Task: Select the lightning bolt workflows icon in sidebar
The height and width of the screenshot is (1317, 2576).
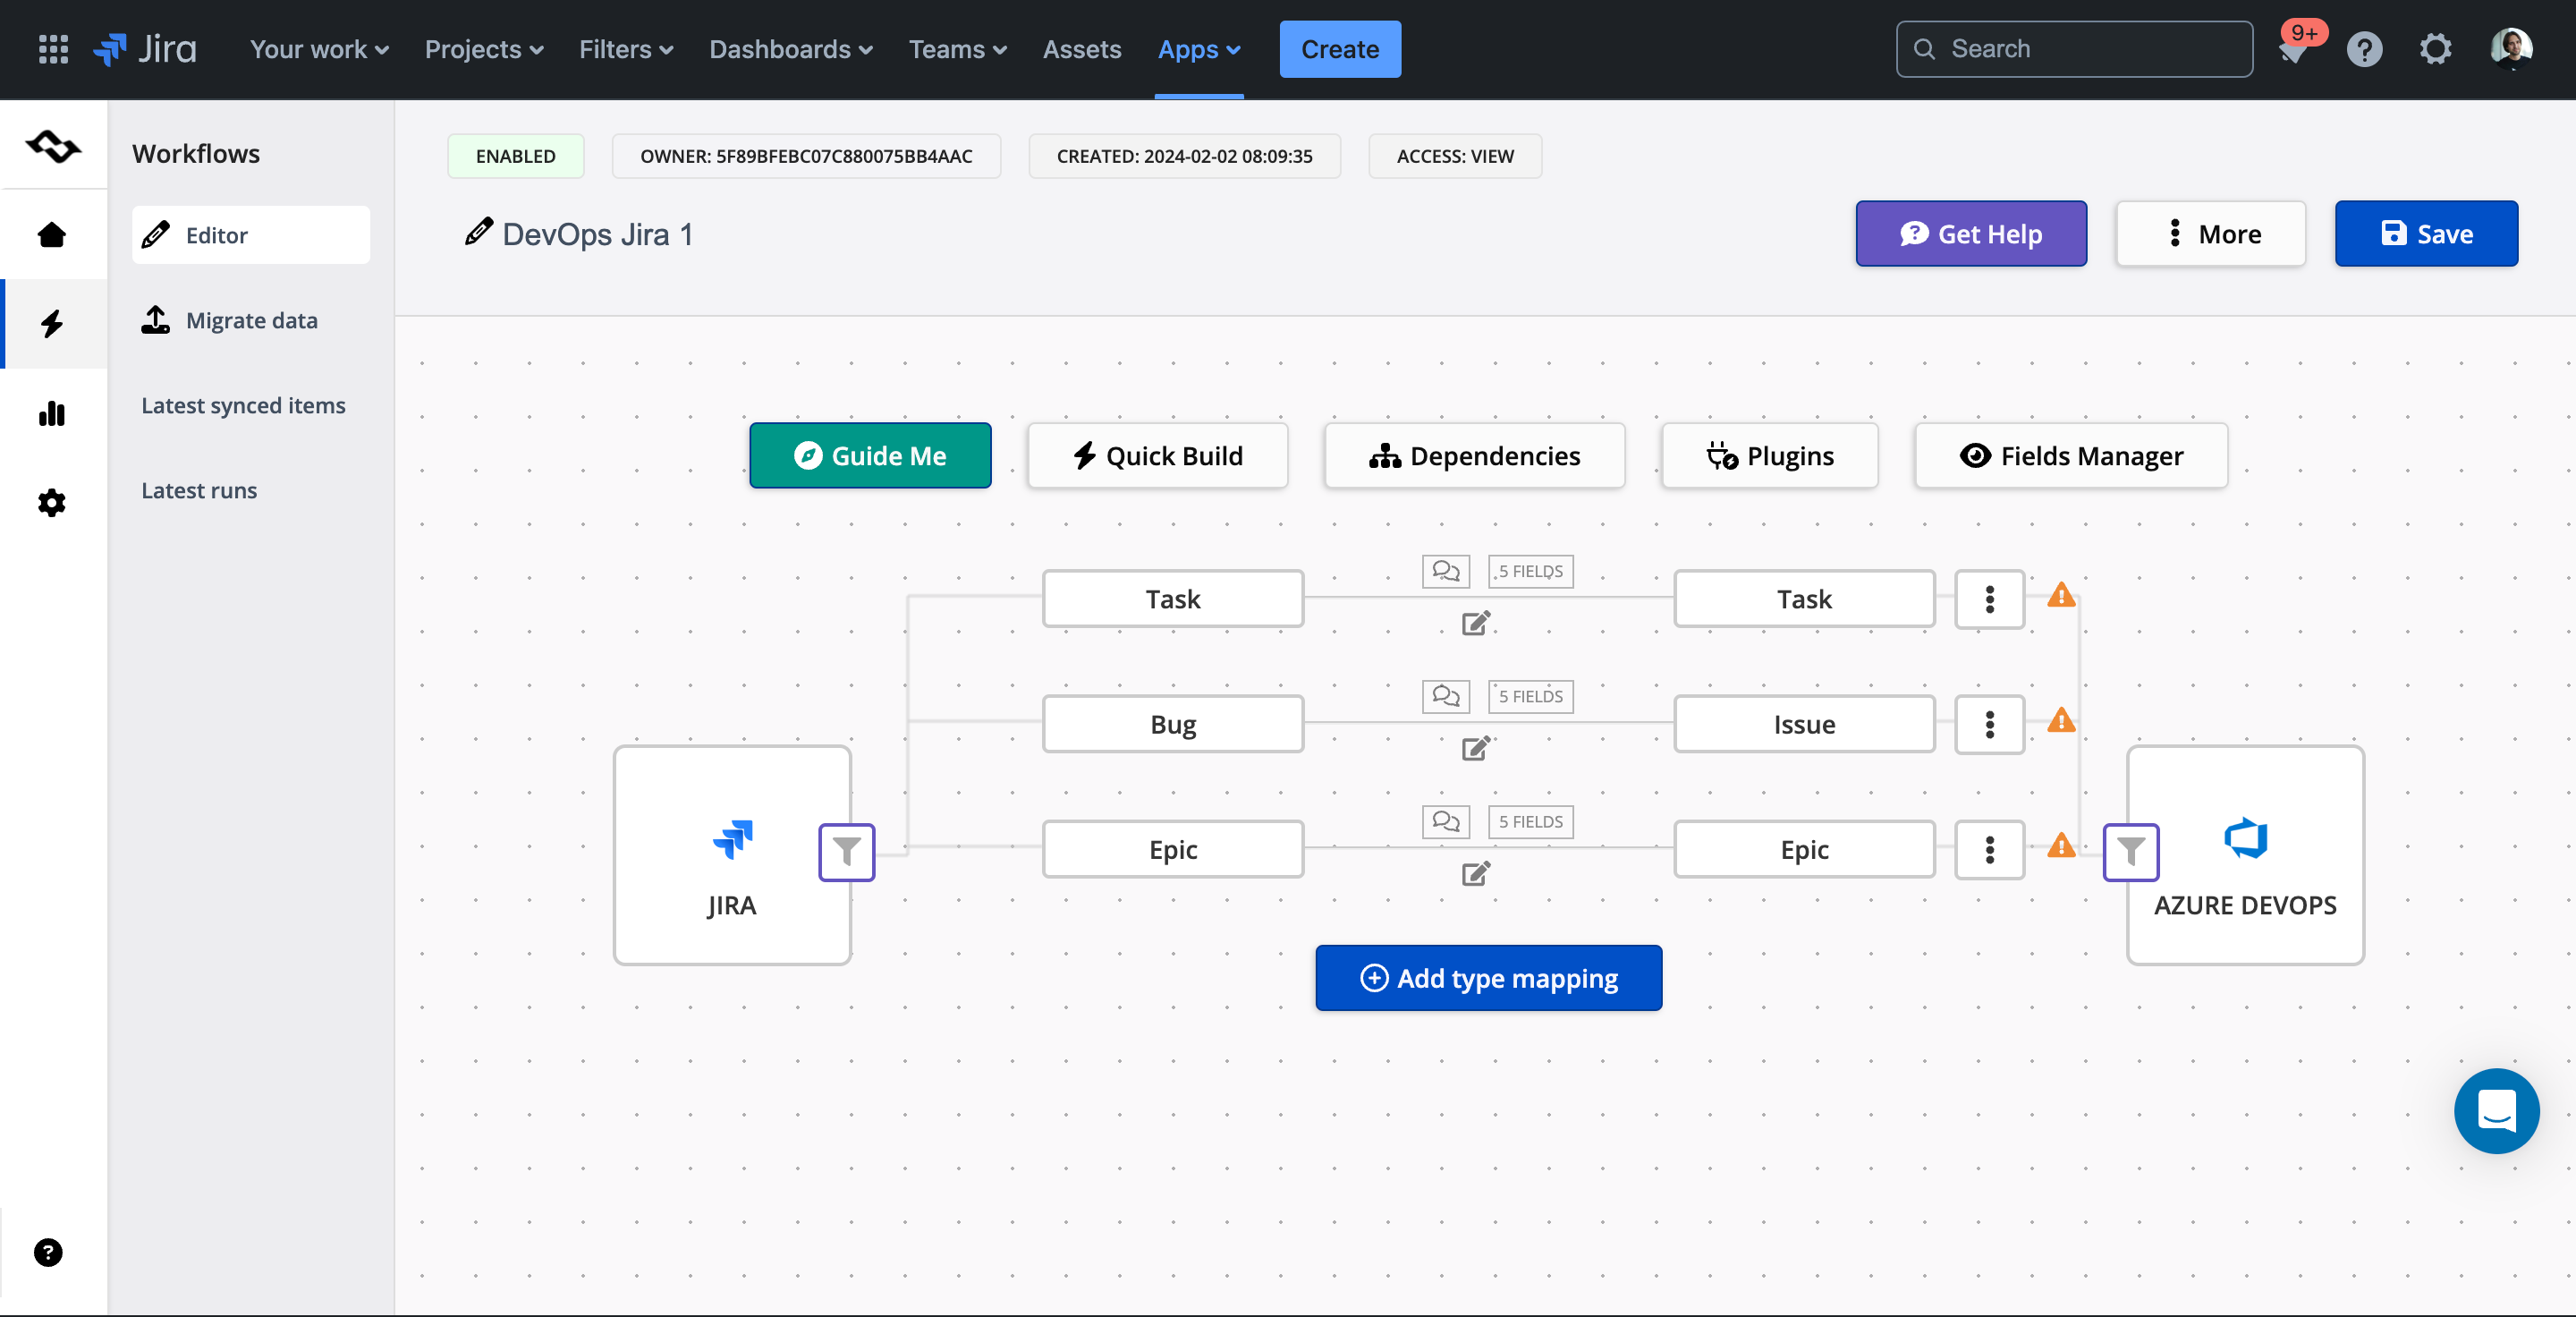Action: click(x=52, y=324)
